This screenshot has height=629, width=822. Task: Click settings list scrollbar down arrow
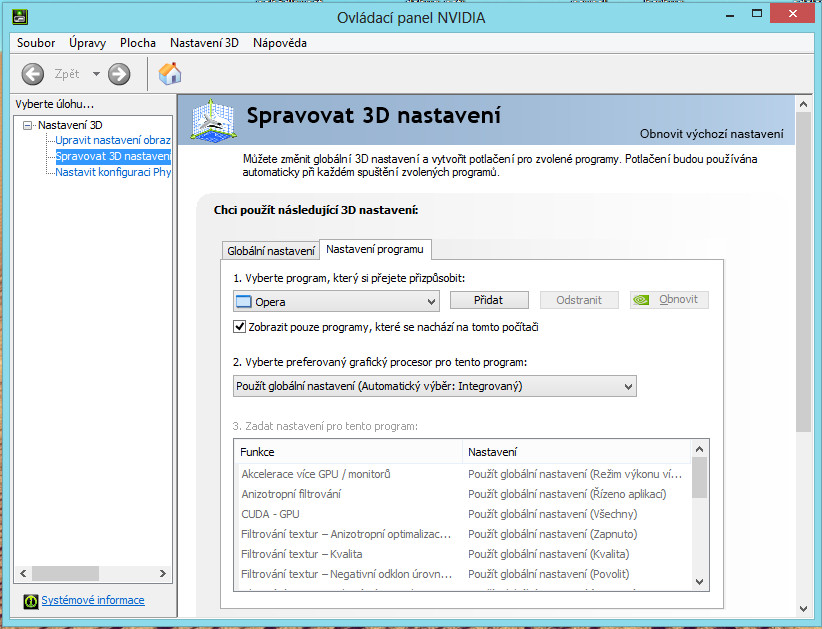tap(699, 581)
